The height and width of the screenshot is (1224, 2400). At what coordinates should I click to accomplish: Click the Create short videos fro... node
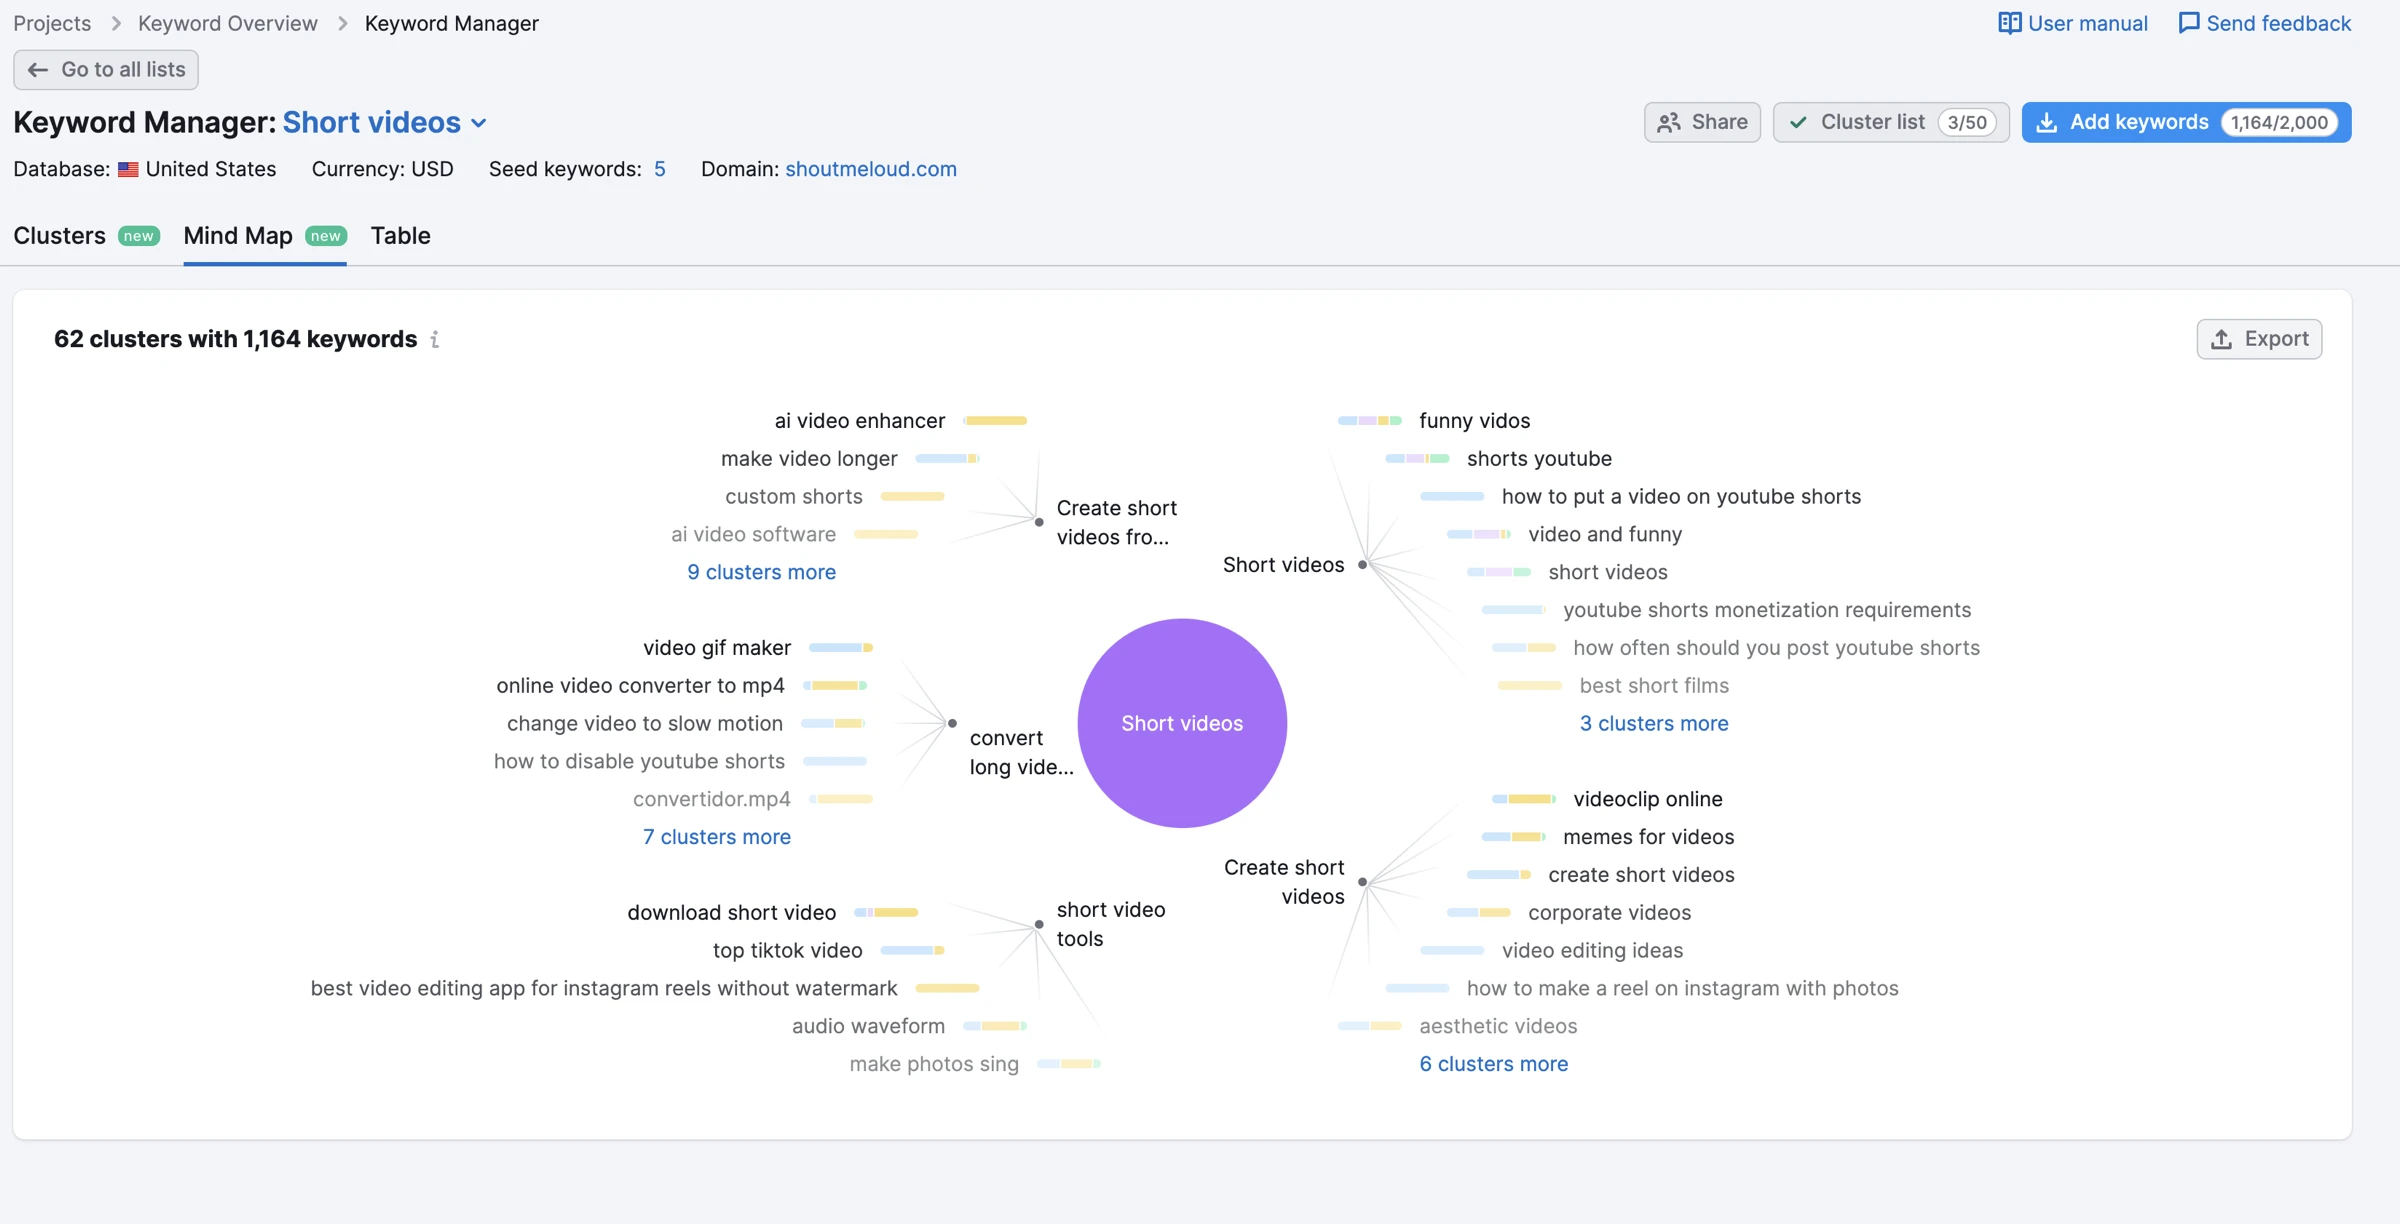[1117, 523]
